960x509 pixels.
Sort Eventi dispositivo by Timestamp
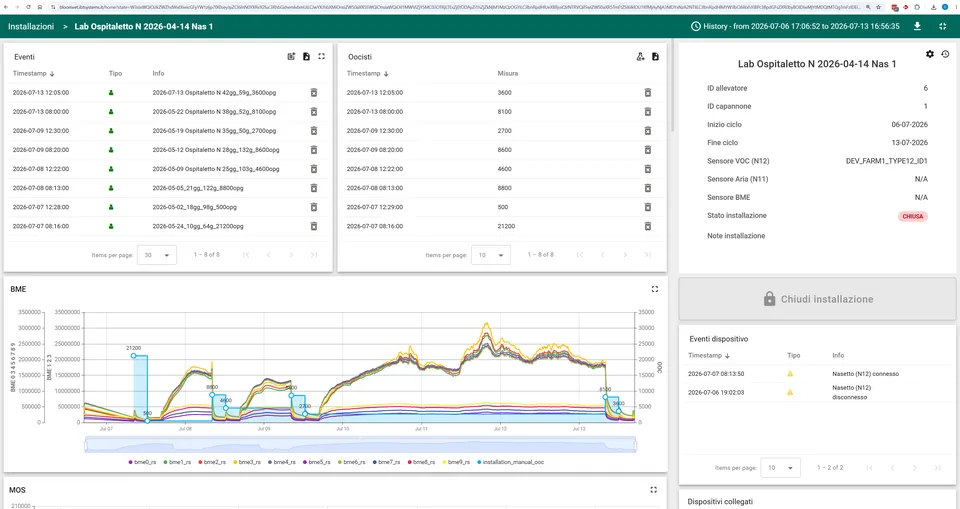[x=709, y=355]
